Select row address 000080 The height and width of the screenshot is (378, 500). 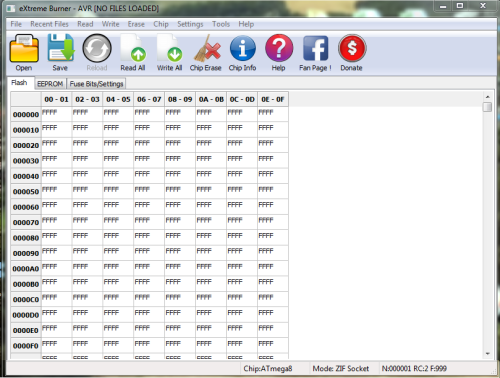pos(26,238)
